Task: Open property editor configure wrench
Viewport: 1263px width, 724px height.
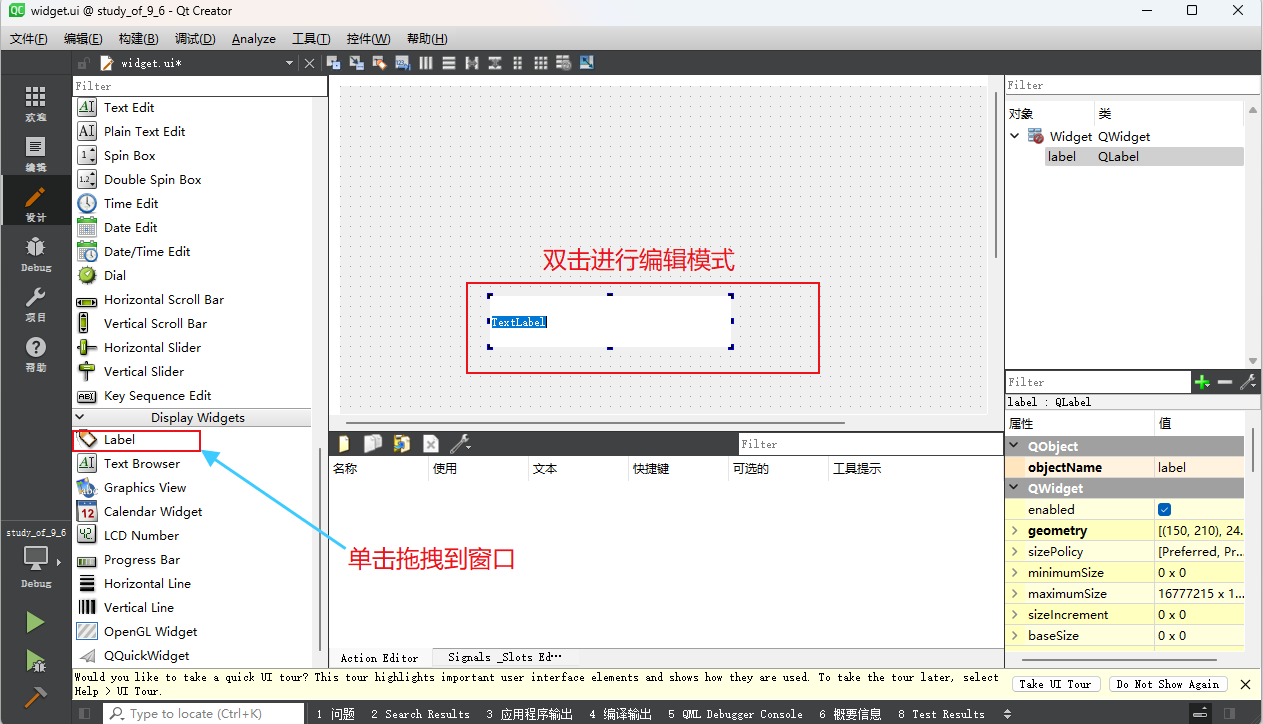Action: click(1248, 382)
